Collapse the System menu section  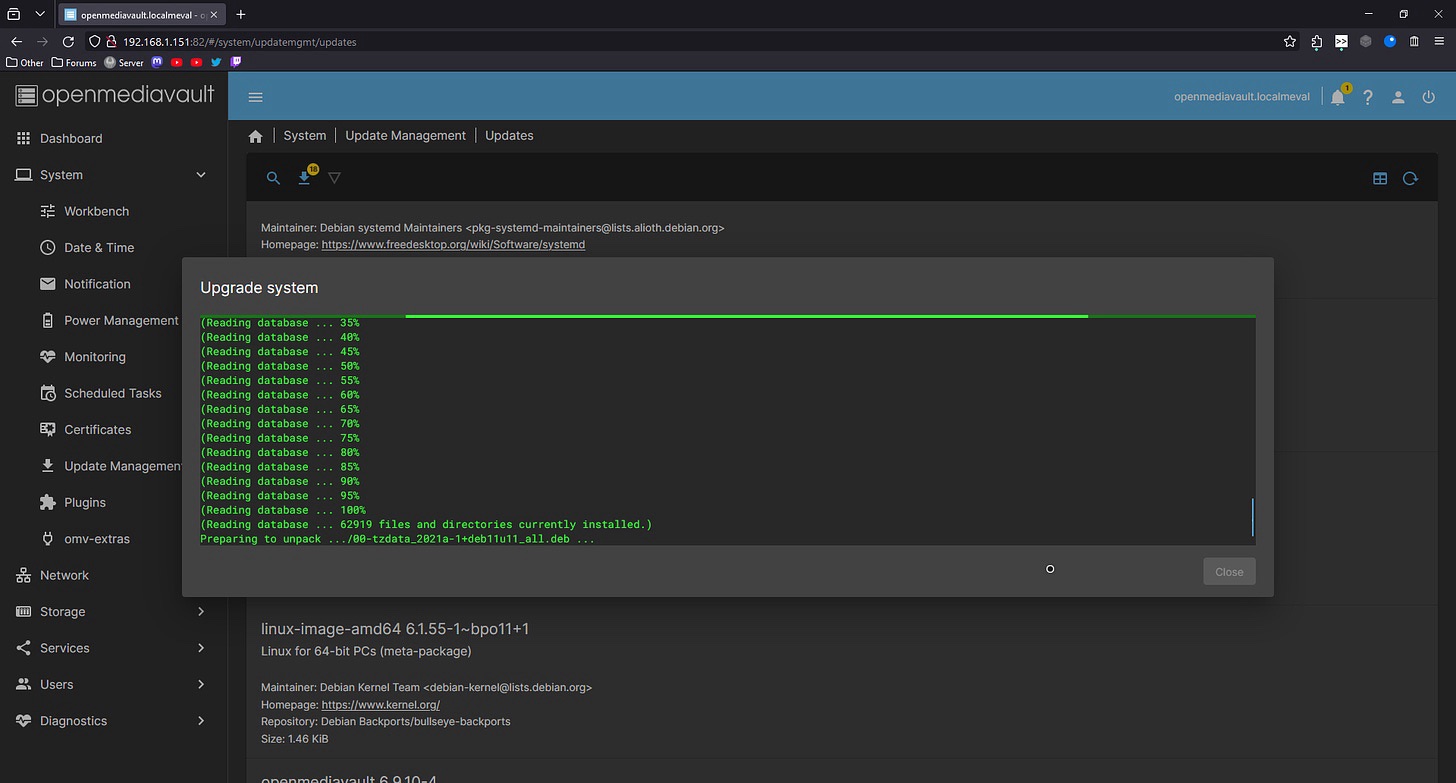tap(200, 175)
